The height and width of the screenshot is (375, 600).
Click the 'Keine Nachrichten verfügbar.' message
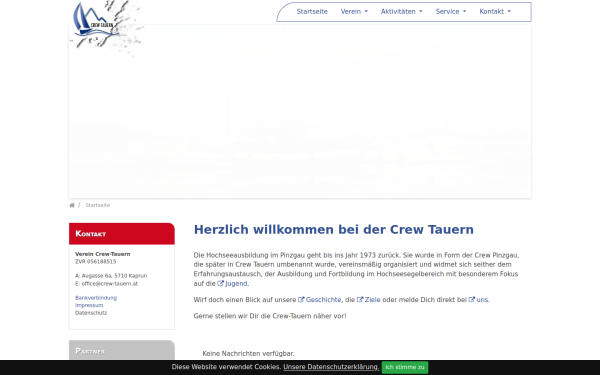point(248,354)
